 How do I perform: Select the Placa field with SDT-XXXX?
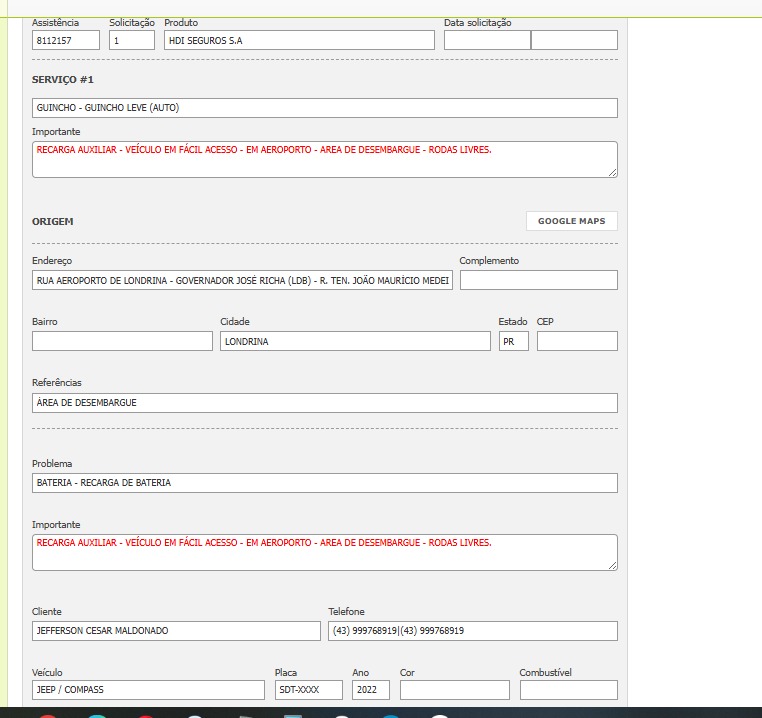308,690
